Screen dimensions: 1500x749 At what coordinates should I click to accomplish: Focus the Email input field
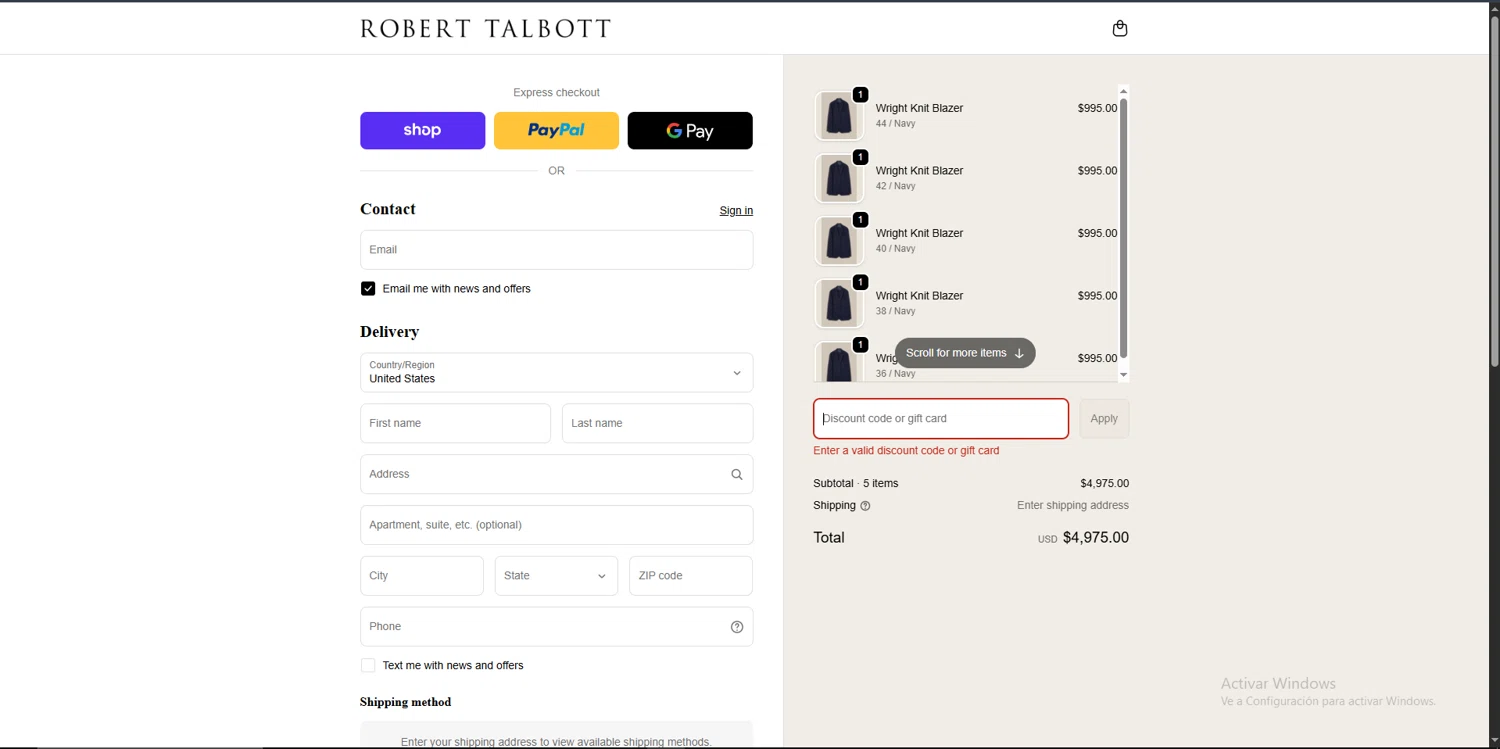(x=556, y=250)
